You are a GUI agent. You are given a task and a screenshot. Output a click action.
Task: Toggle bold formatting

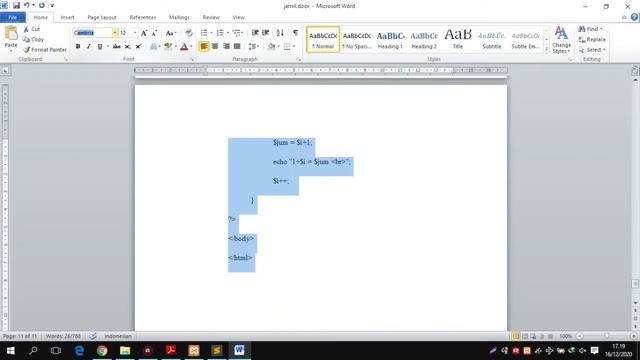click(x=78, y=47)
